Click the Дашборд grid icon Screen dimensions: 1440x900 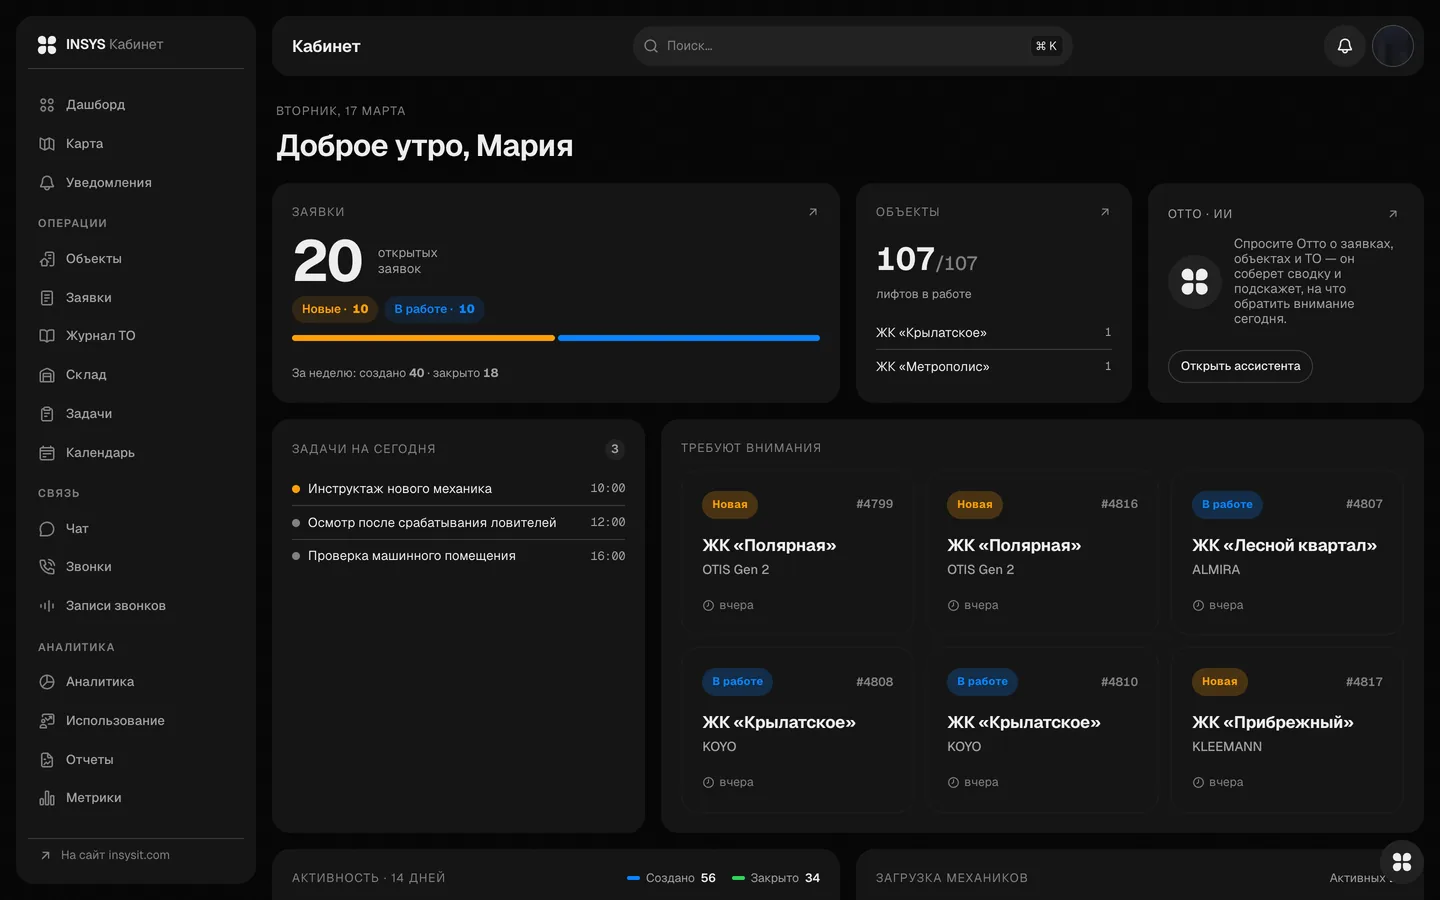(x=47, y=105)
